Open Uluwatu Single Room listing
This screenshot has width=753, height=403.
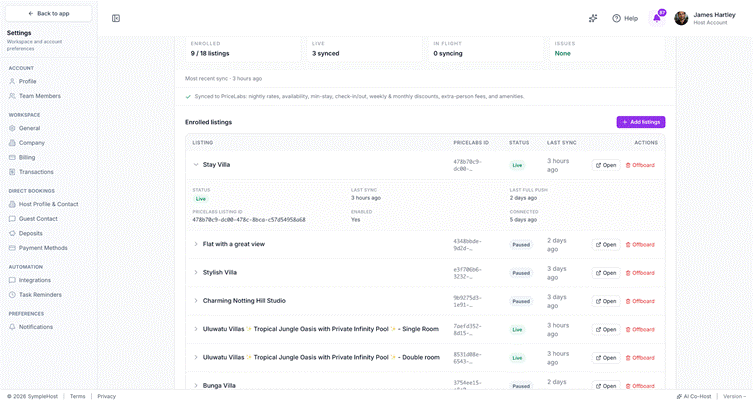click(606, 330)
